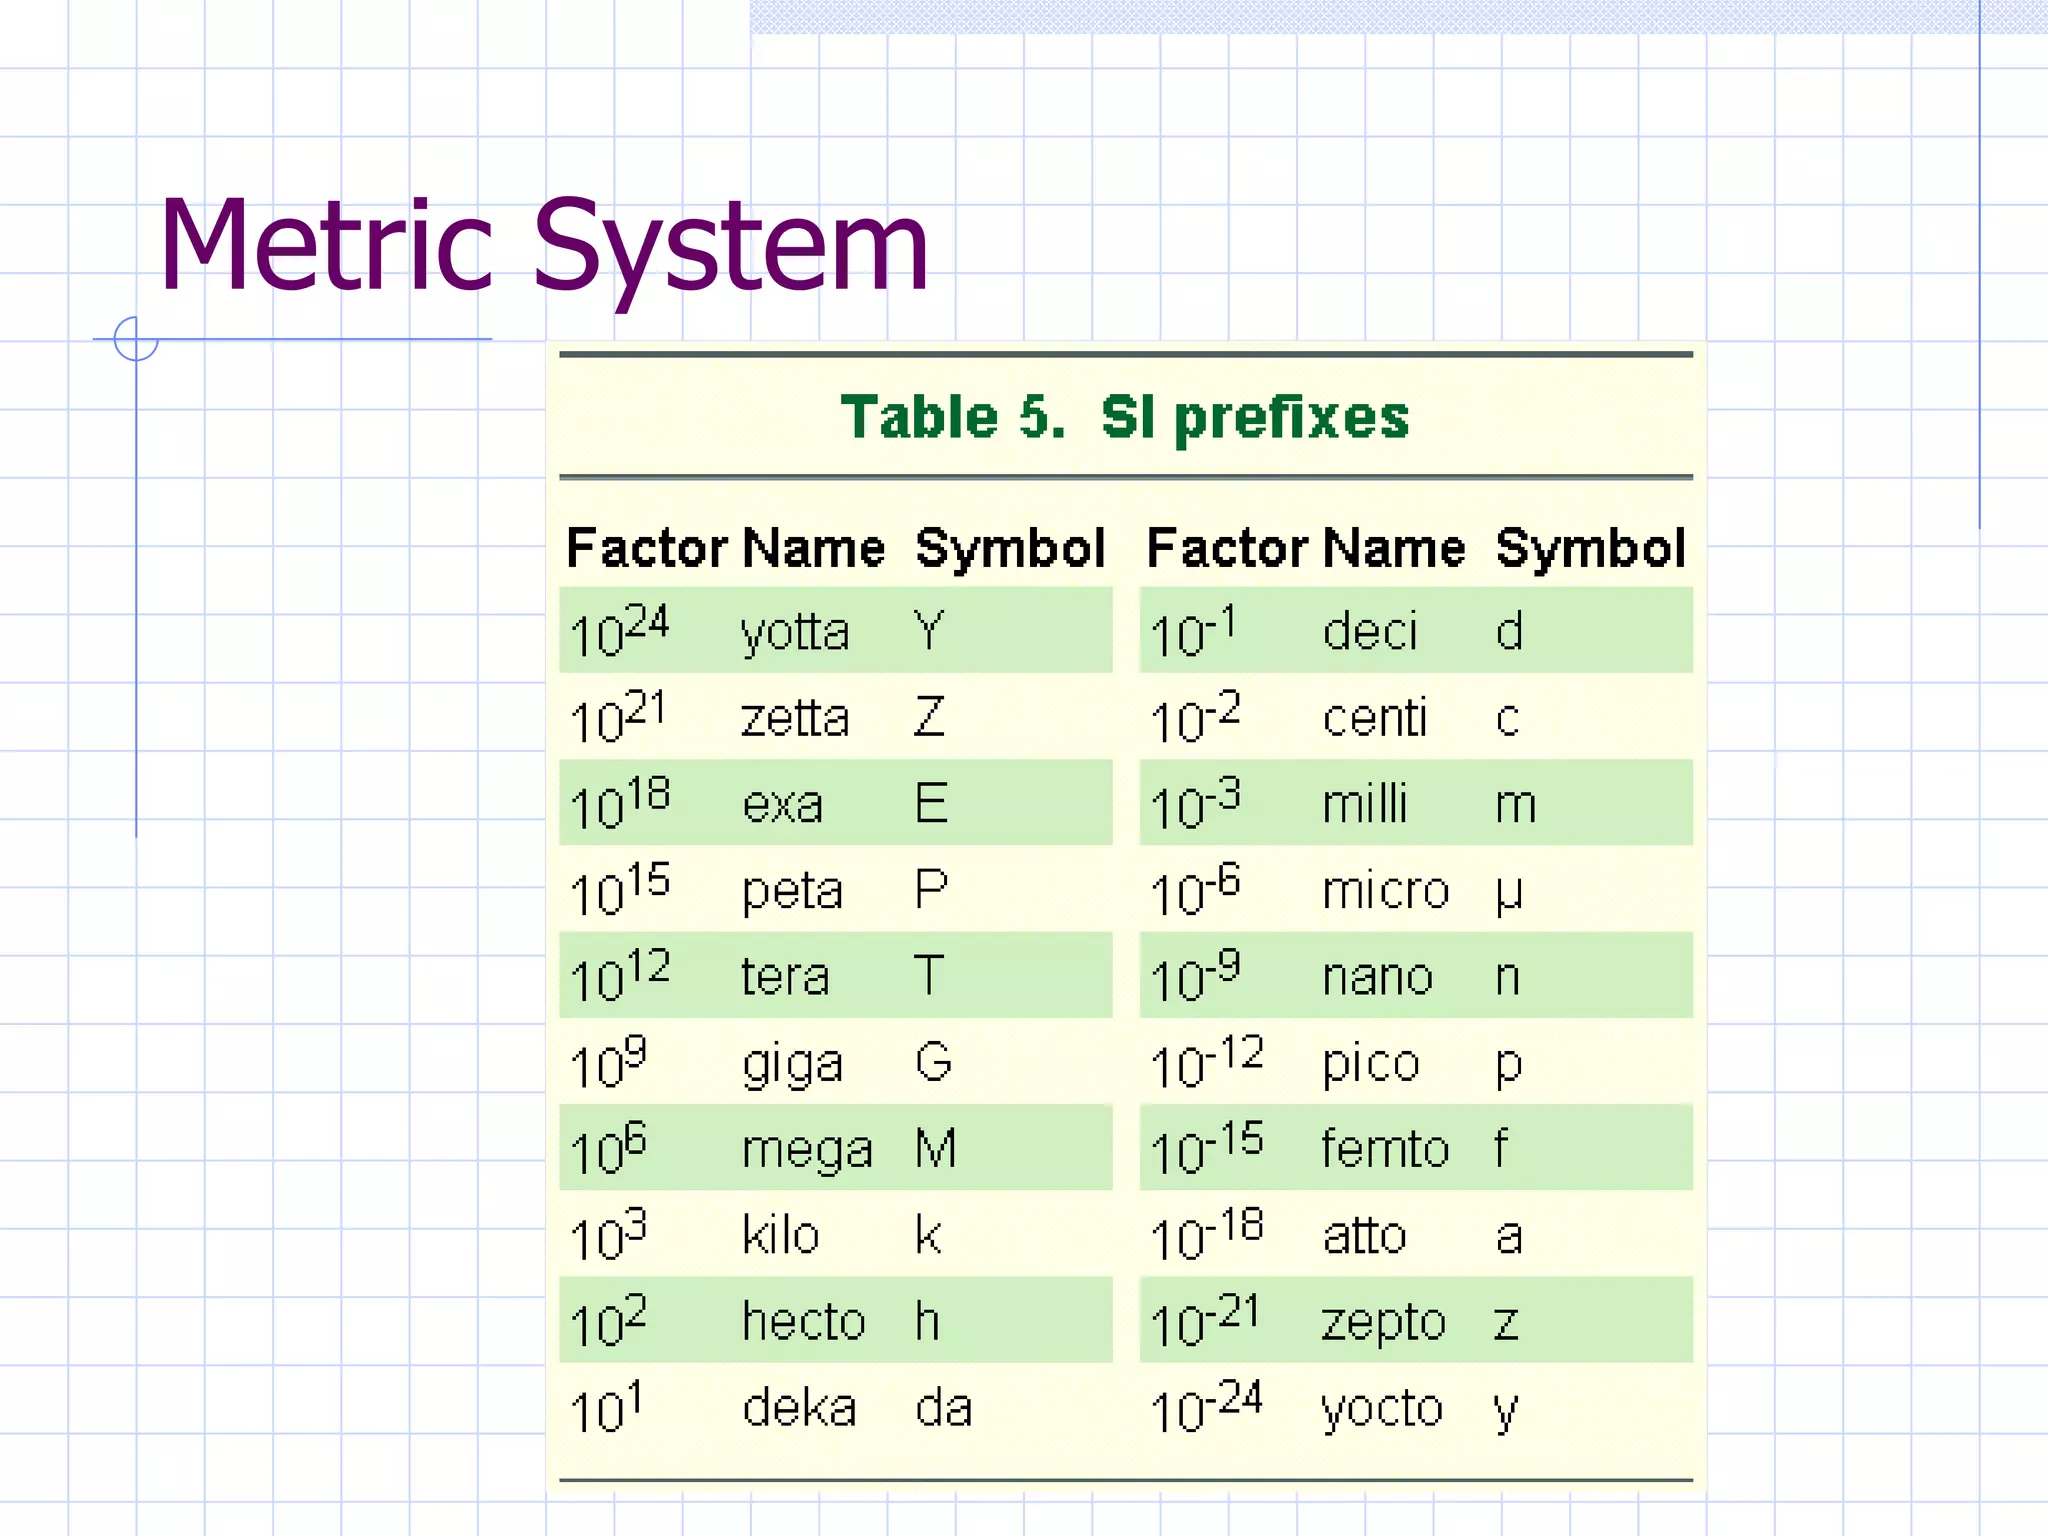The height and width of the screenshot is (1536, 2048).
Task: Click the factor 10^21 in zetta row
Action: [x=617, y=717]
